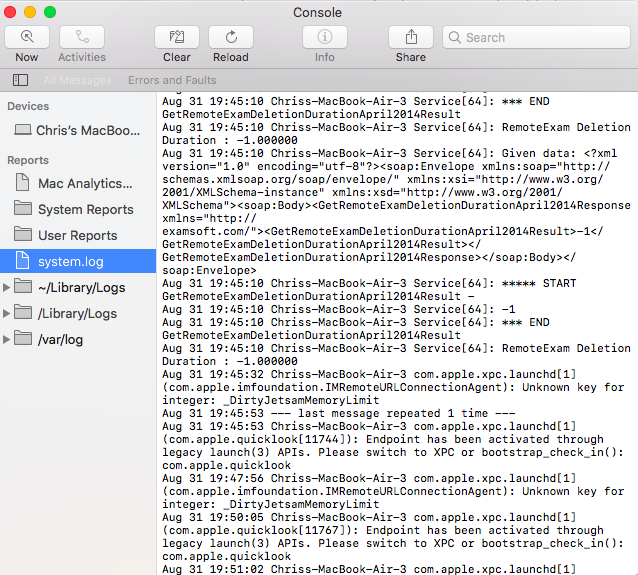638x575 pixels.
Task: Click the magnifier icon in Search field
Action: tap(454, 37)
